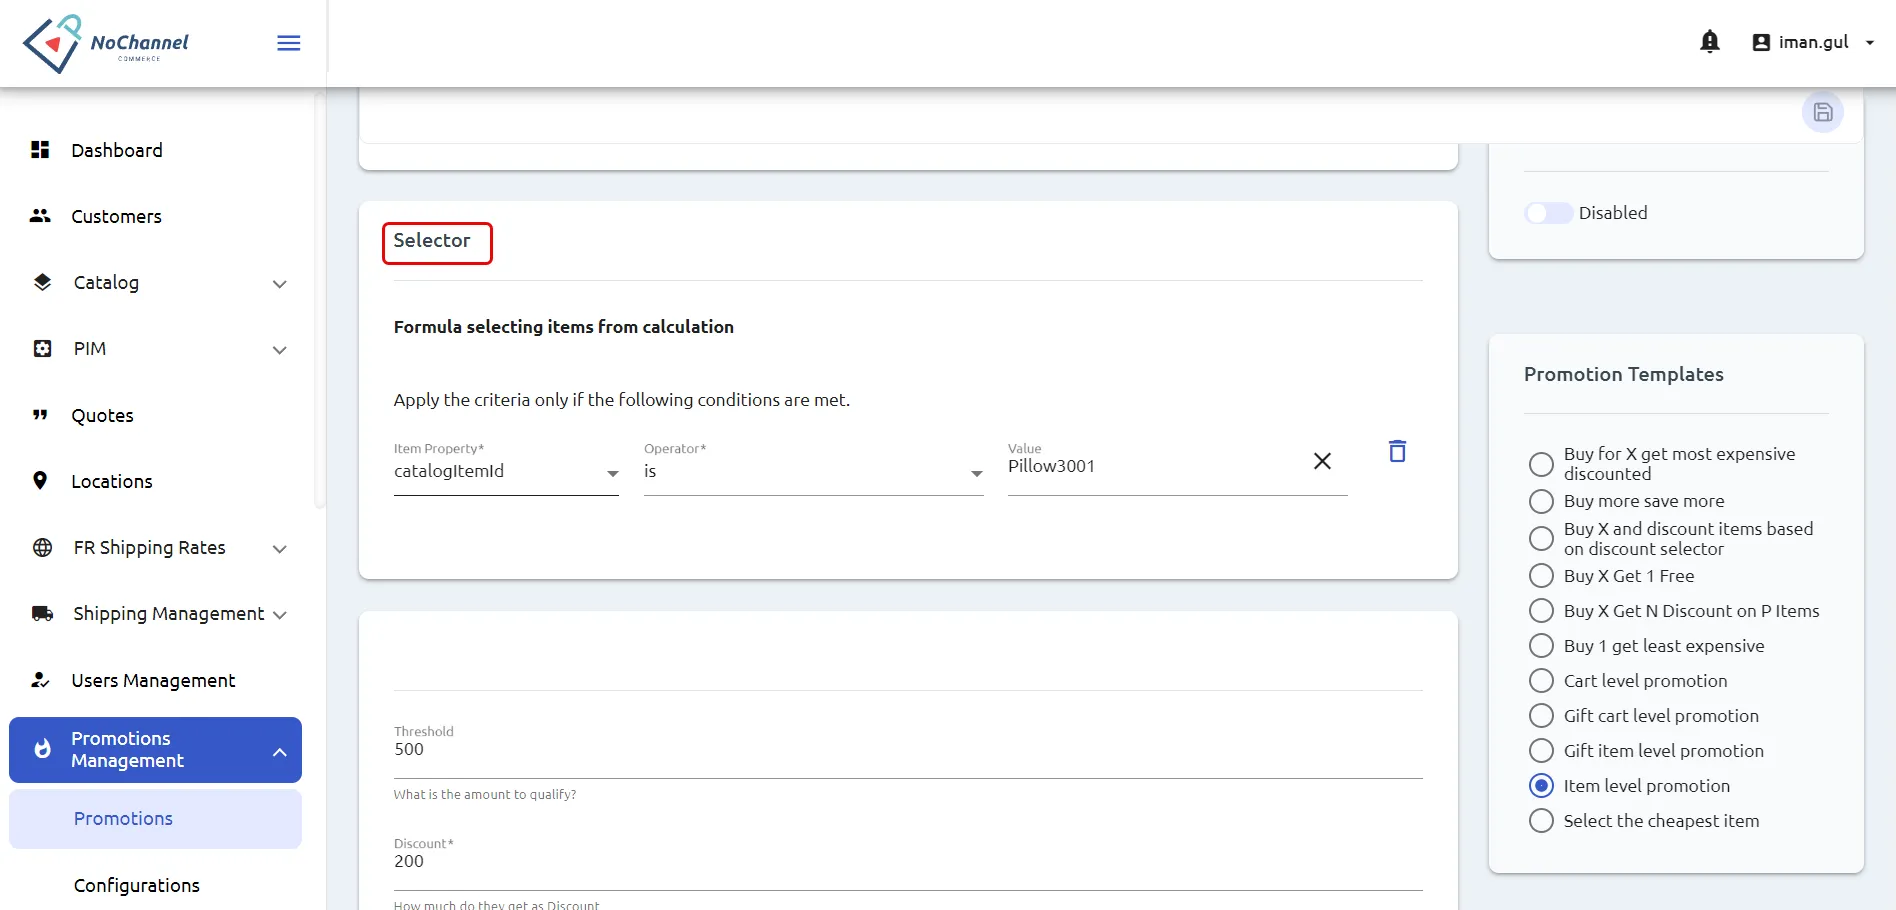Click the Promotions Management flame icon

click(x=42, y=749)
